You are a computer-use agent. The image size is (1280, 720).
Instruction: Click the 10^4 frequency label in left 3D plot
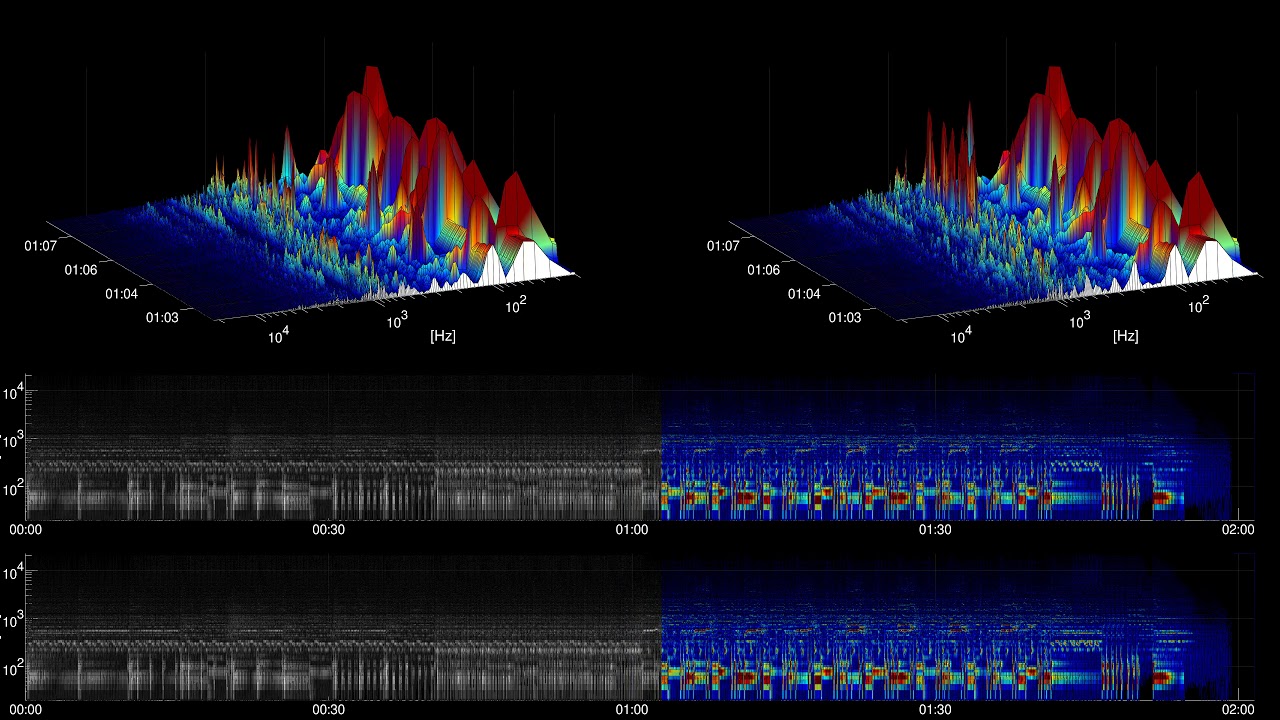277,335
